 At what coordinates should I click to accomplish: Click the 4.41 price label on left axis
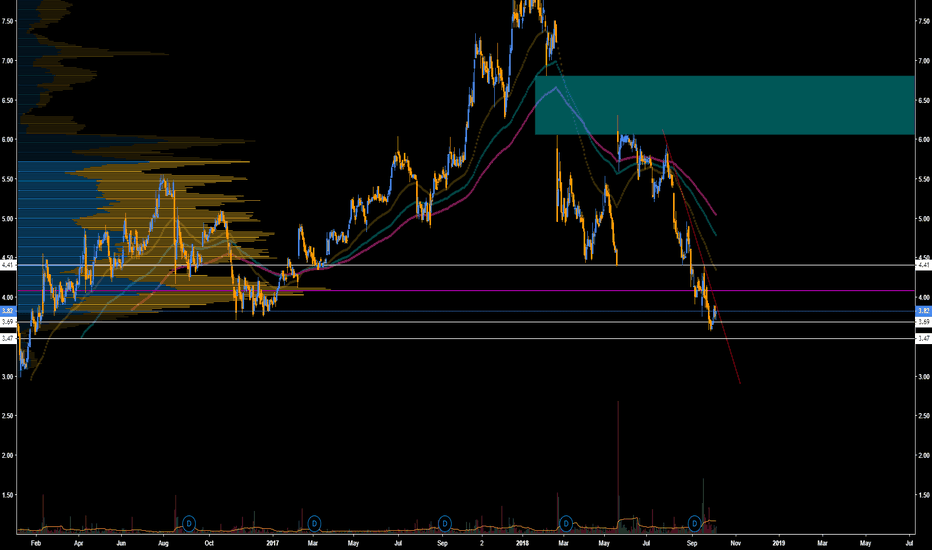click(x=8, y=265)
